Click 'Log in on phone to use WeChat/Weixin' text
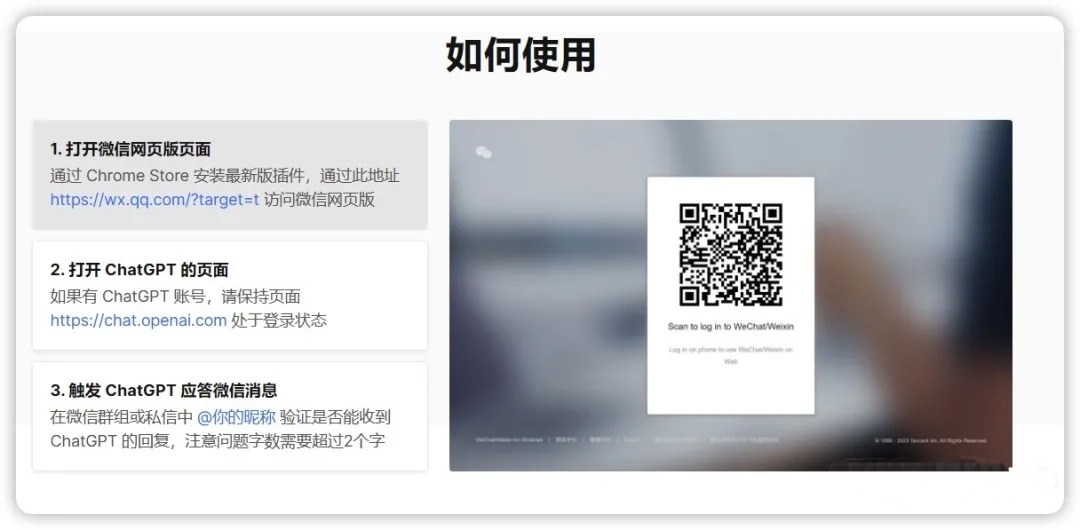Viewport: 1080px width, 530px height. (x=731, y=355)
